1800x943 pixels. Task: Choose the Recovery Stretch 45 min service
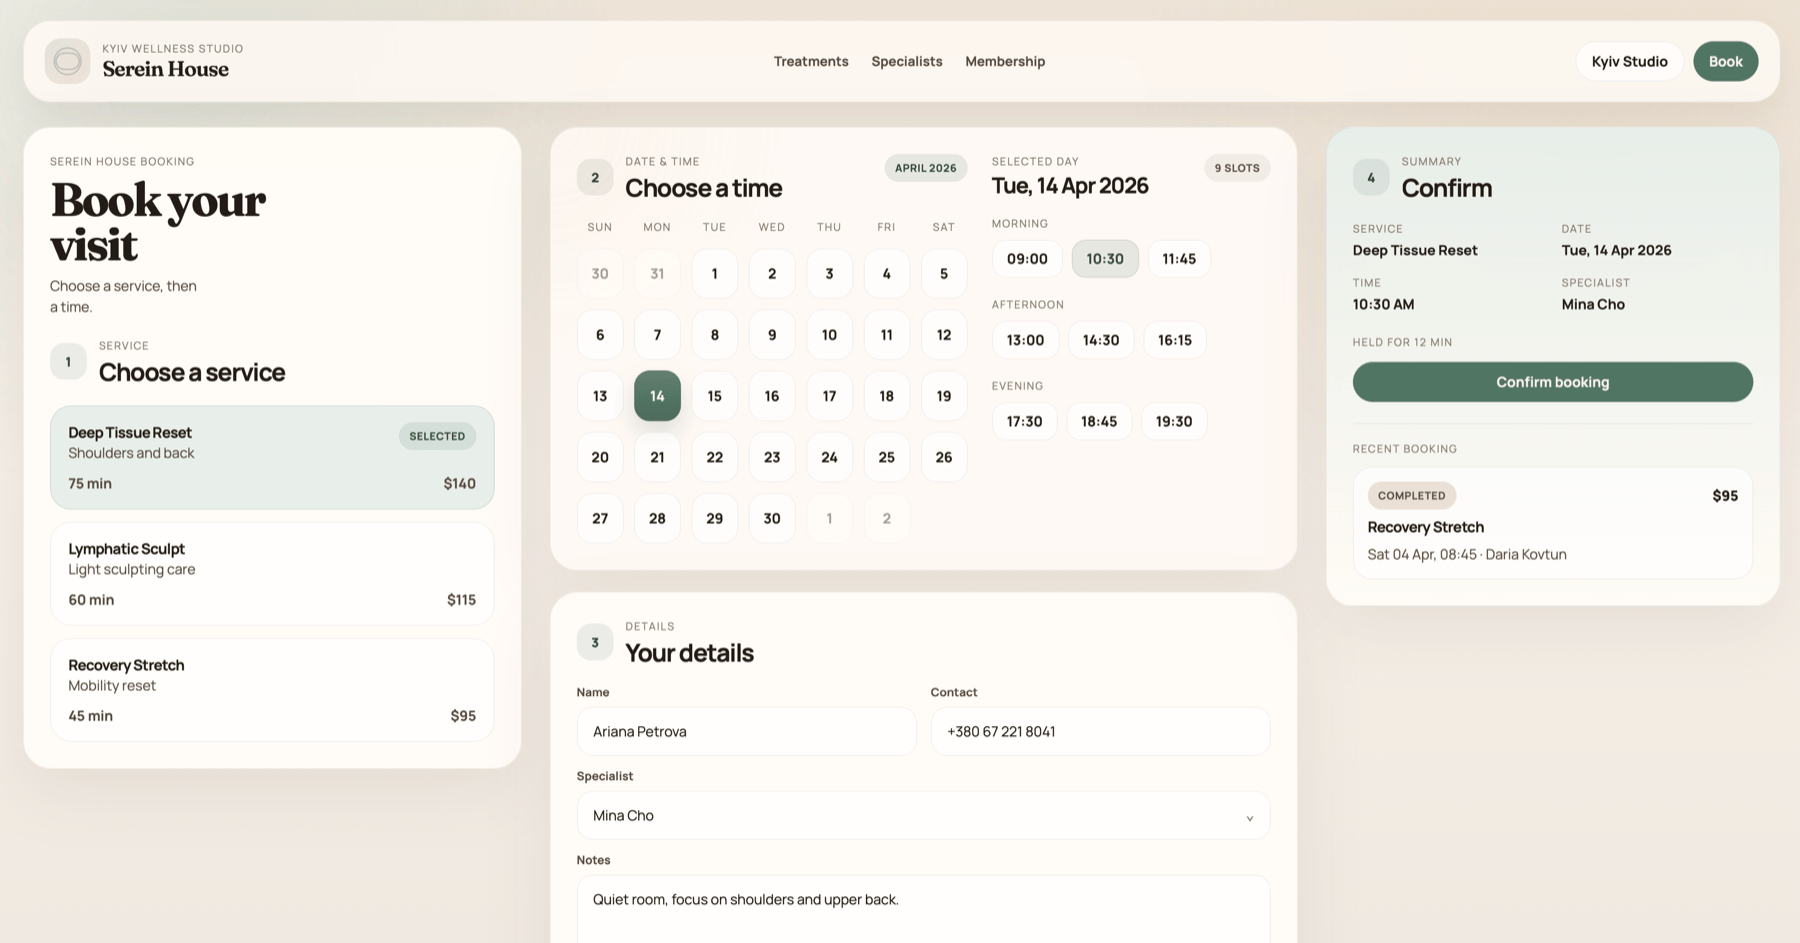(272, 690)
